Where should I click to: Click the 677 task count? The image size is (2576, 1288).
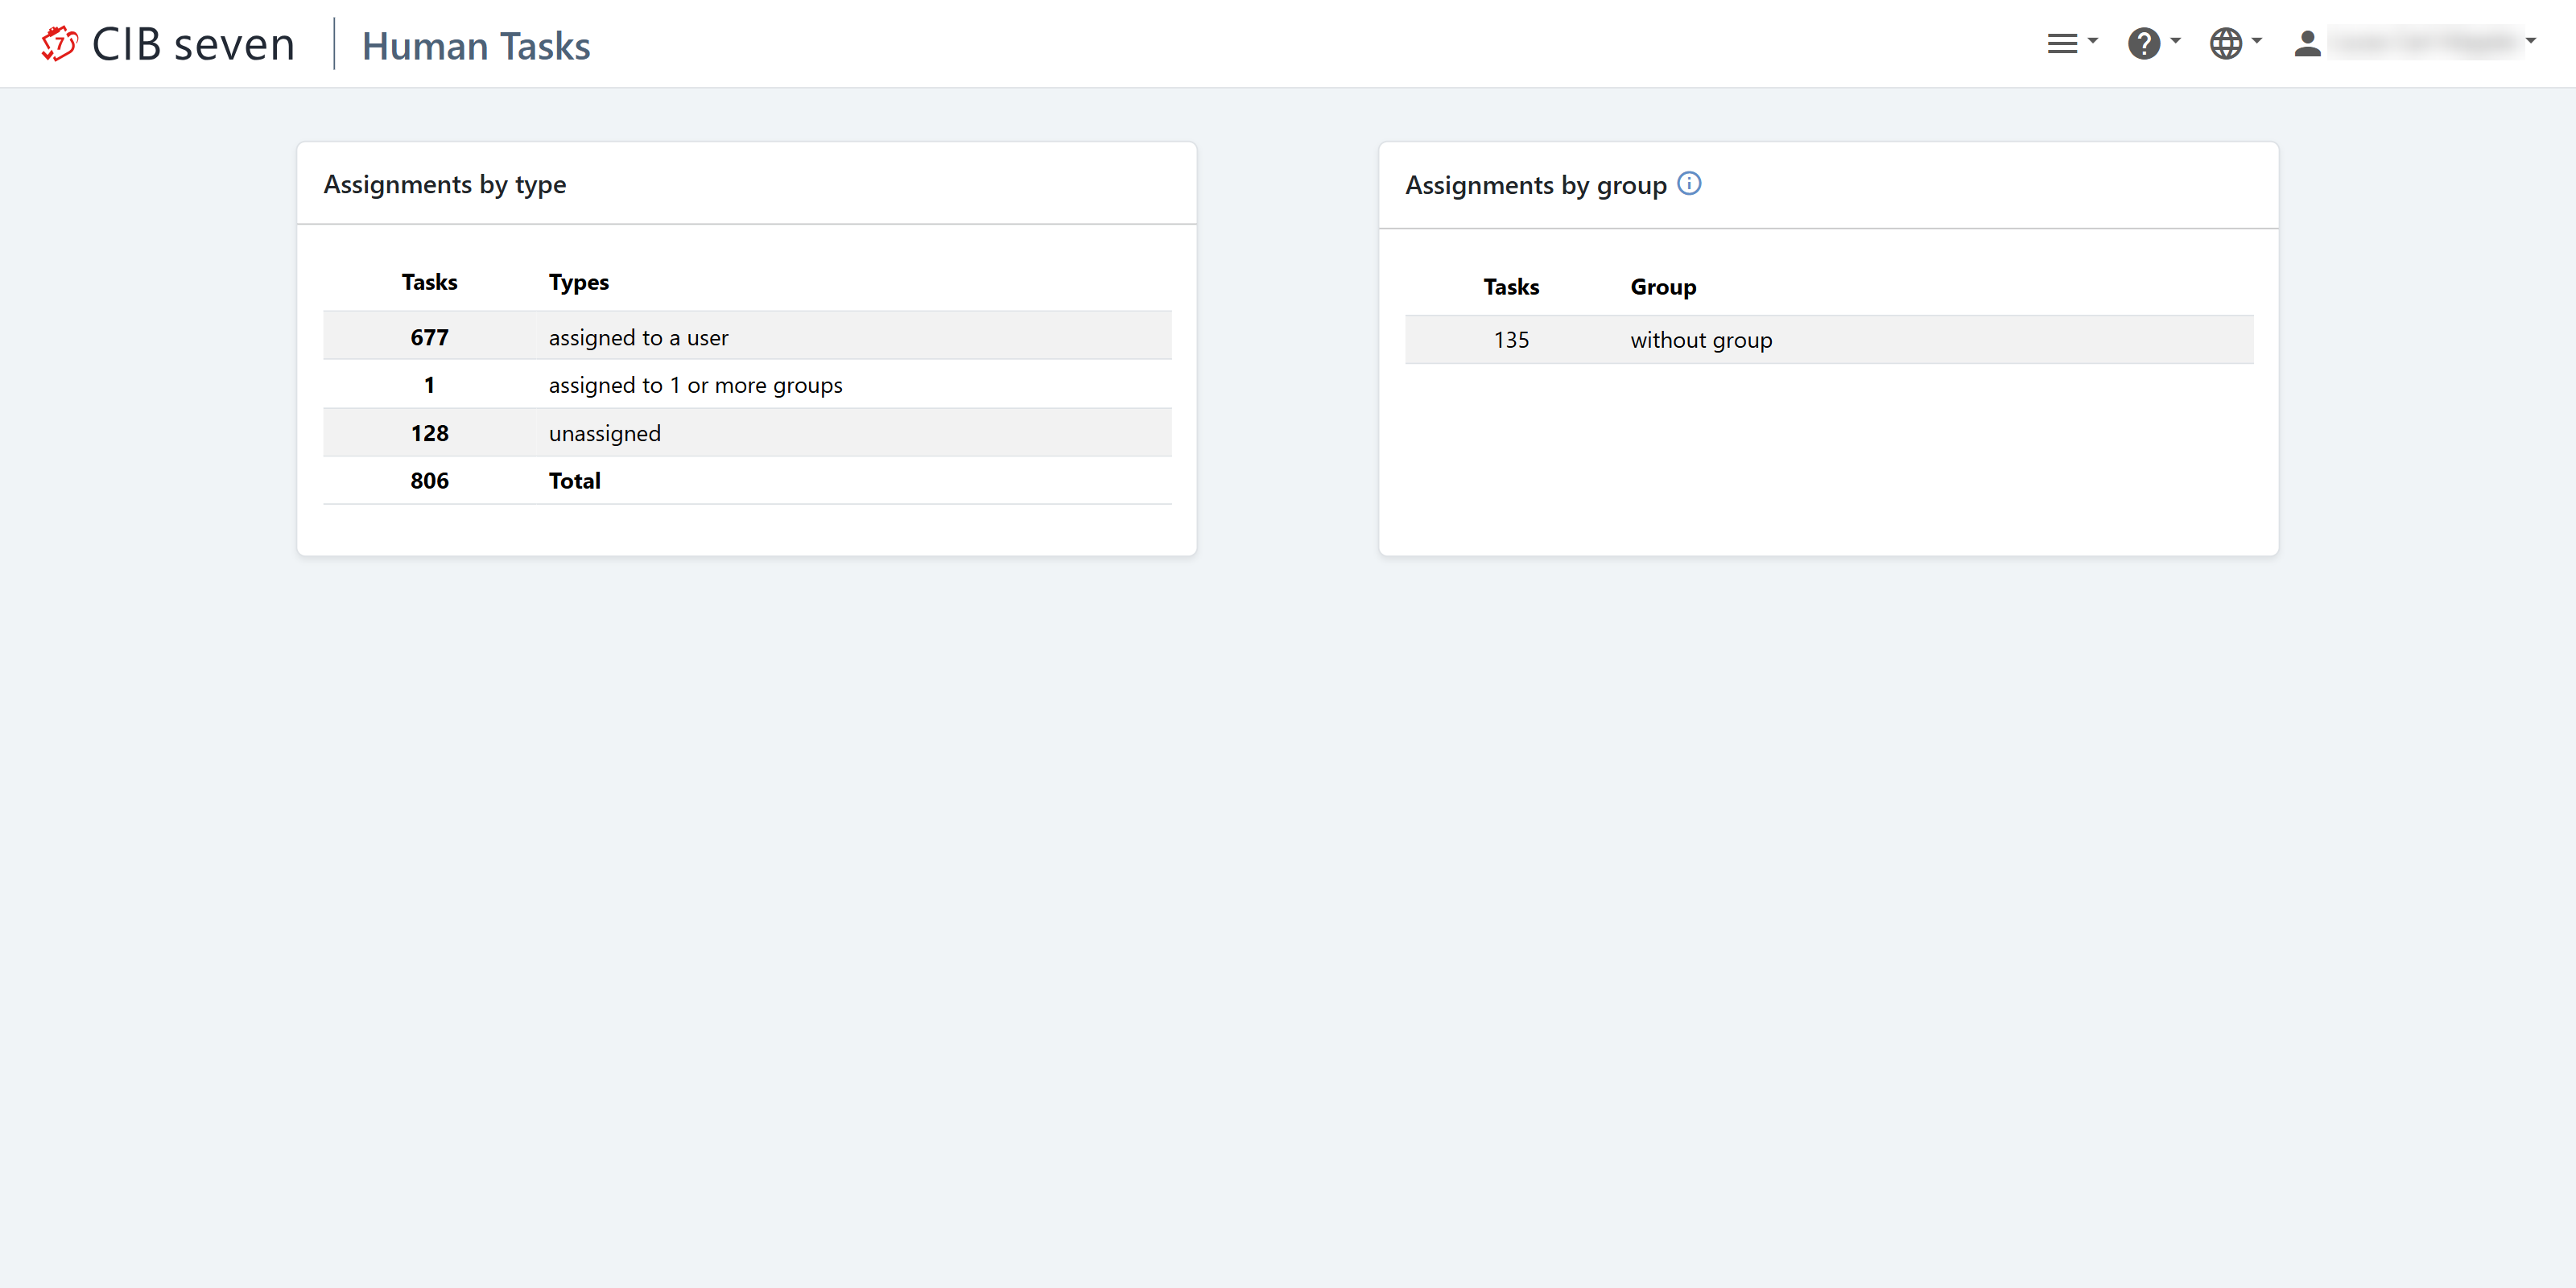click(429, 338)
